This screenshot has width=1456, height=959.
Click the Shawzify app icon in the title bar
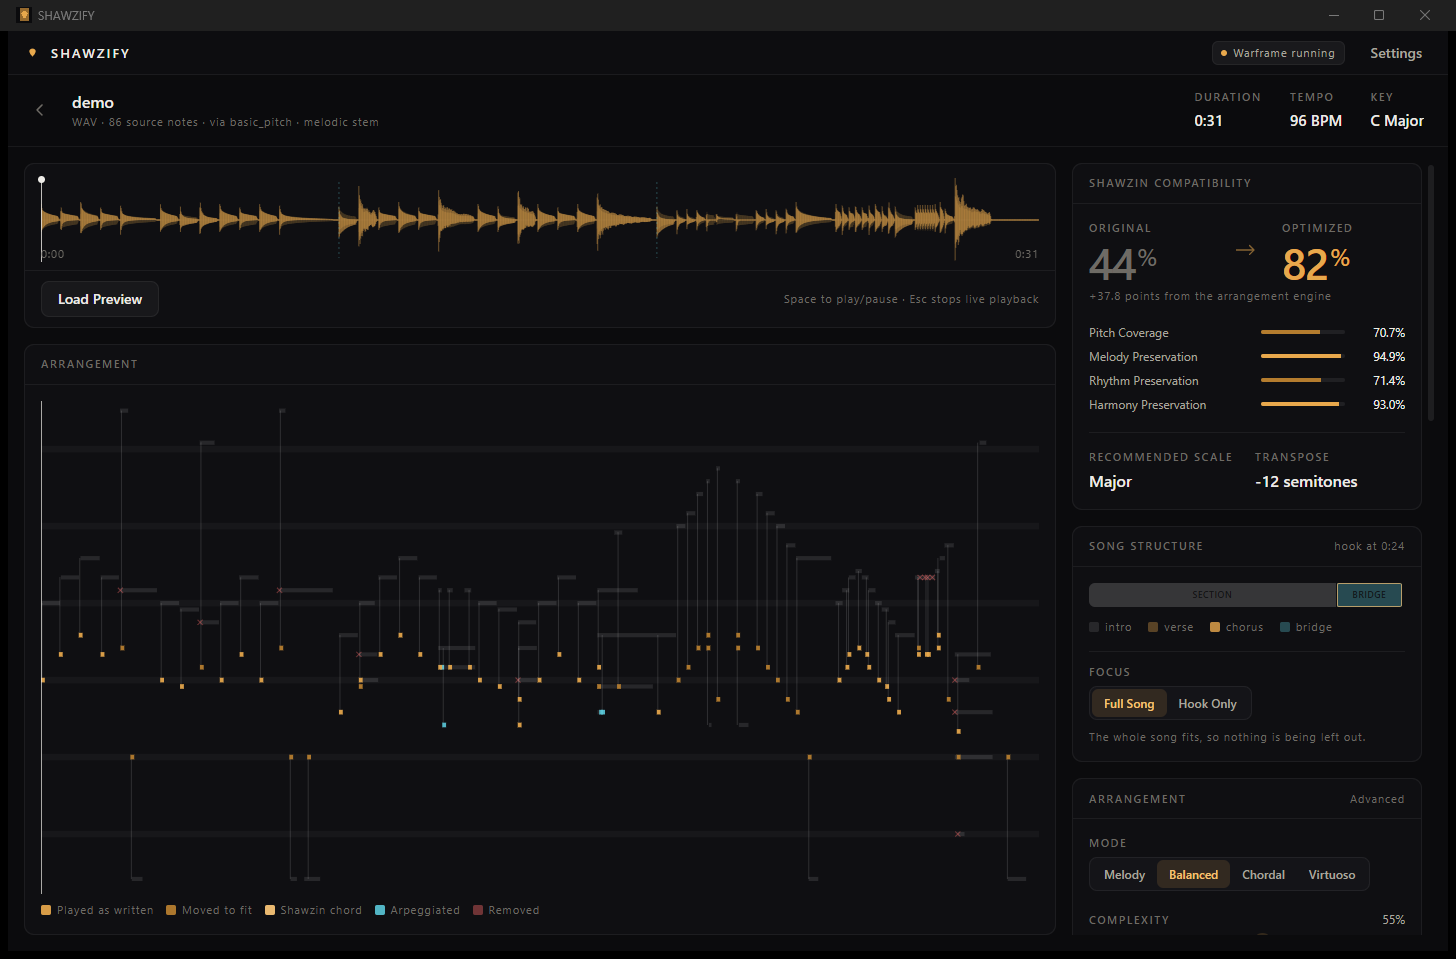24,15
